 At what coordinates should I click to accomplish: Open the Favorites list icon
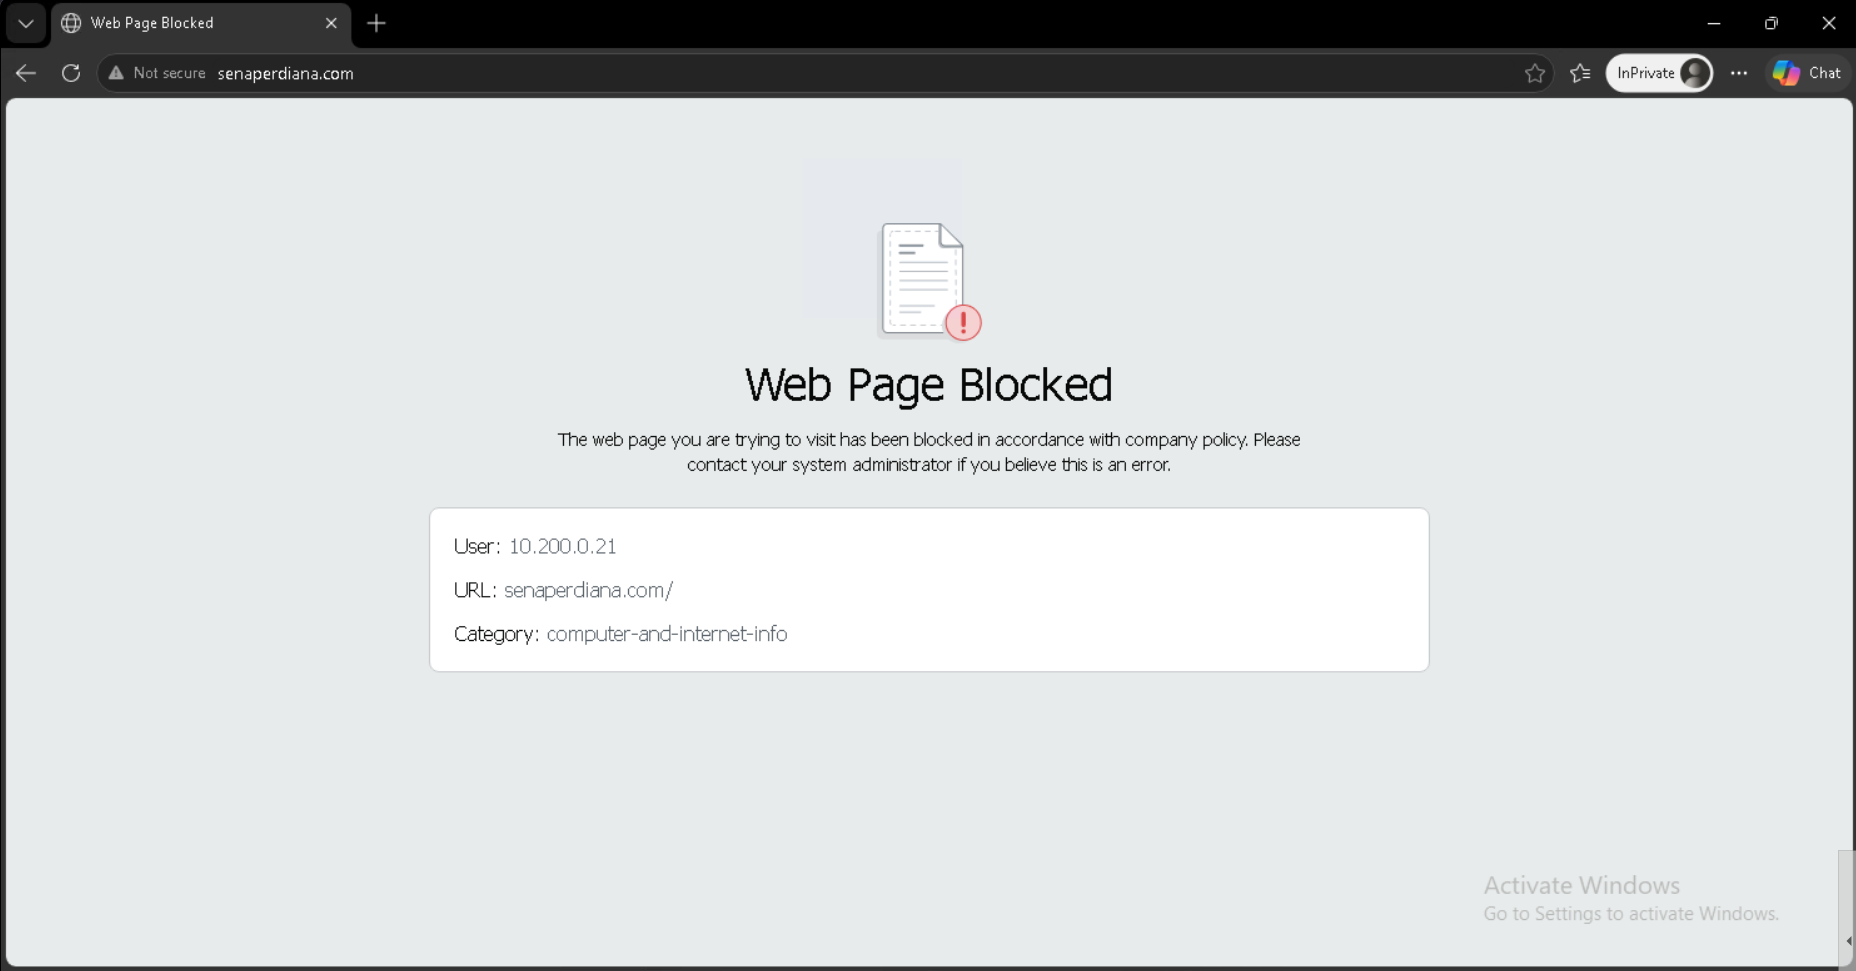pos(1580,73)
